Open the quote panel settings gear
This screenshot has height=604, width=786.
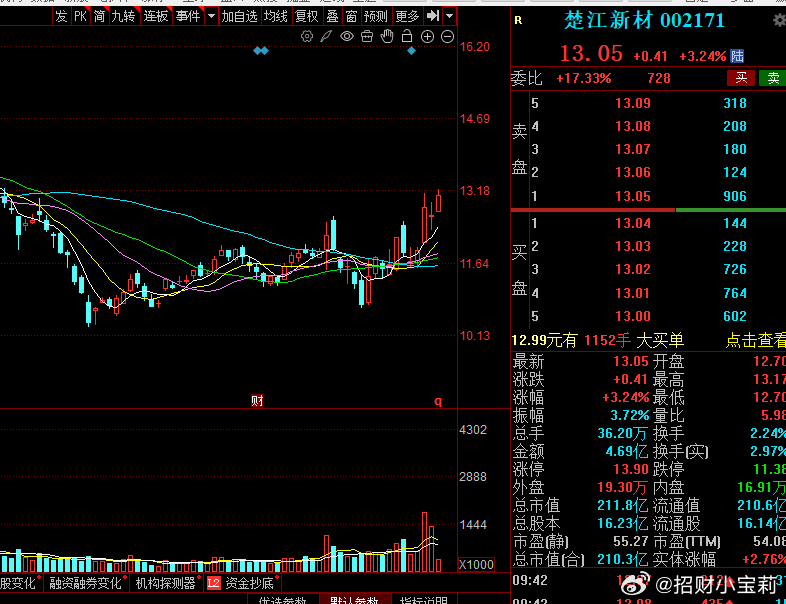click(x=779, y=21)
